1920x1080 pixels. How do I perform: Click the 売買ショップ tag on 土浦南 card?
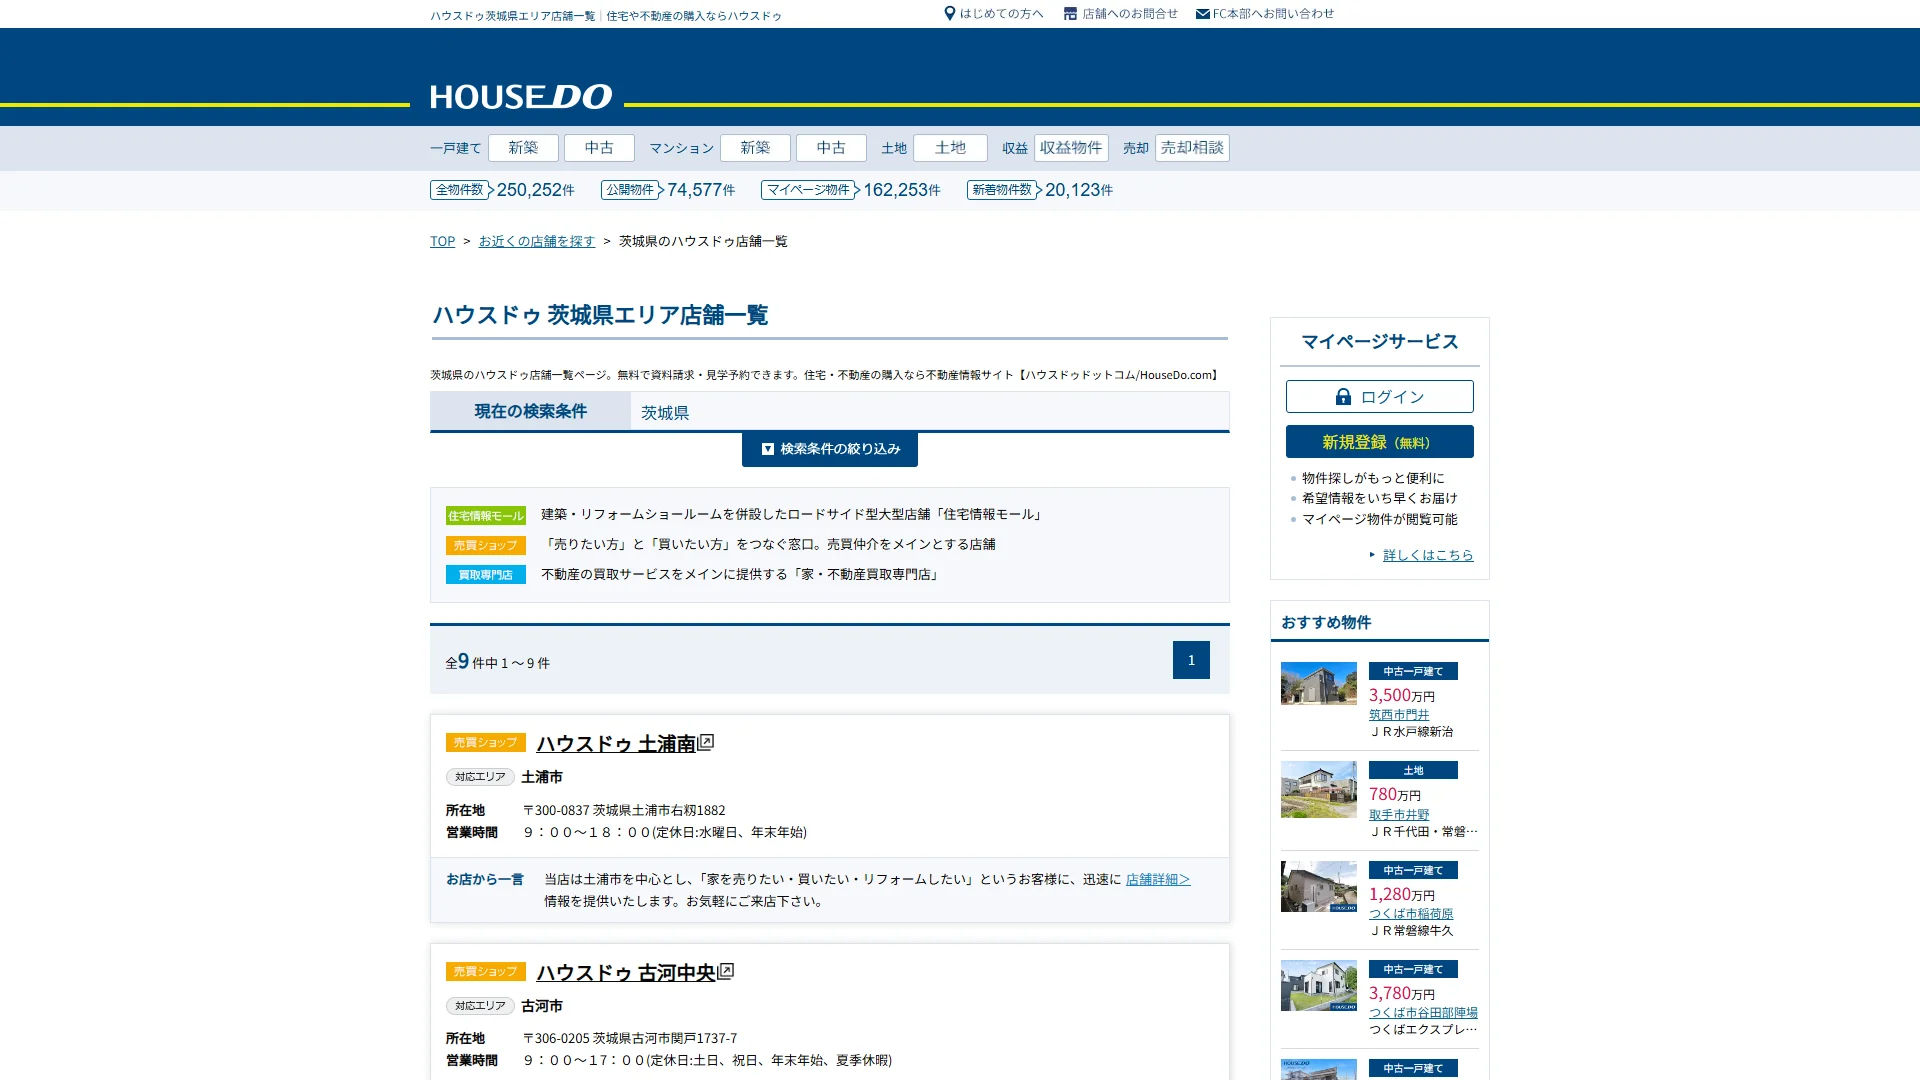(486, 743)
